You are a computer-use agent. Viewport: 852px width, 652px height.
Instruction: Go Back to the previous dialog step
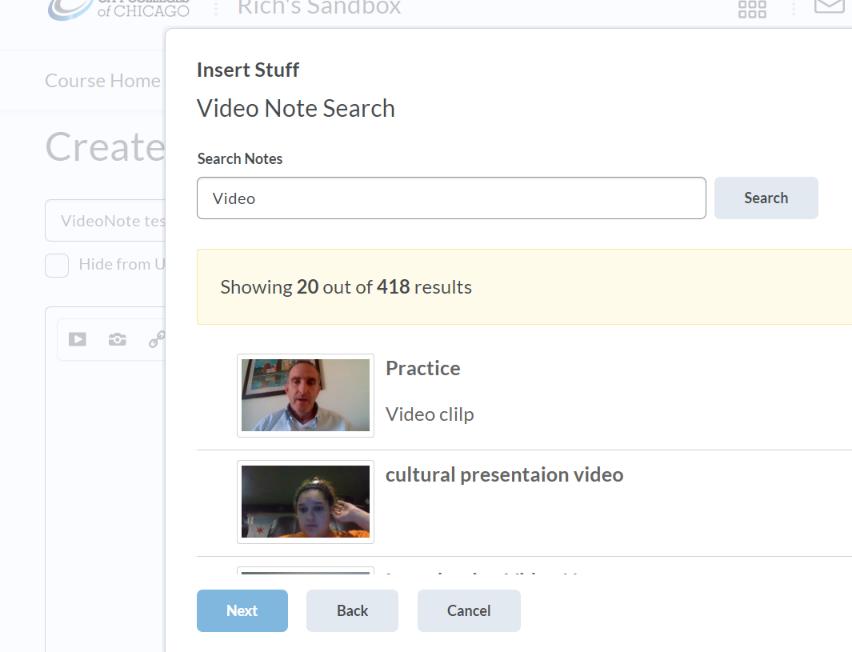tap(352, 611)
